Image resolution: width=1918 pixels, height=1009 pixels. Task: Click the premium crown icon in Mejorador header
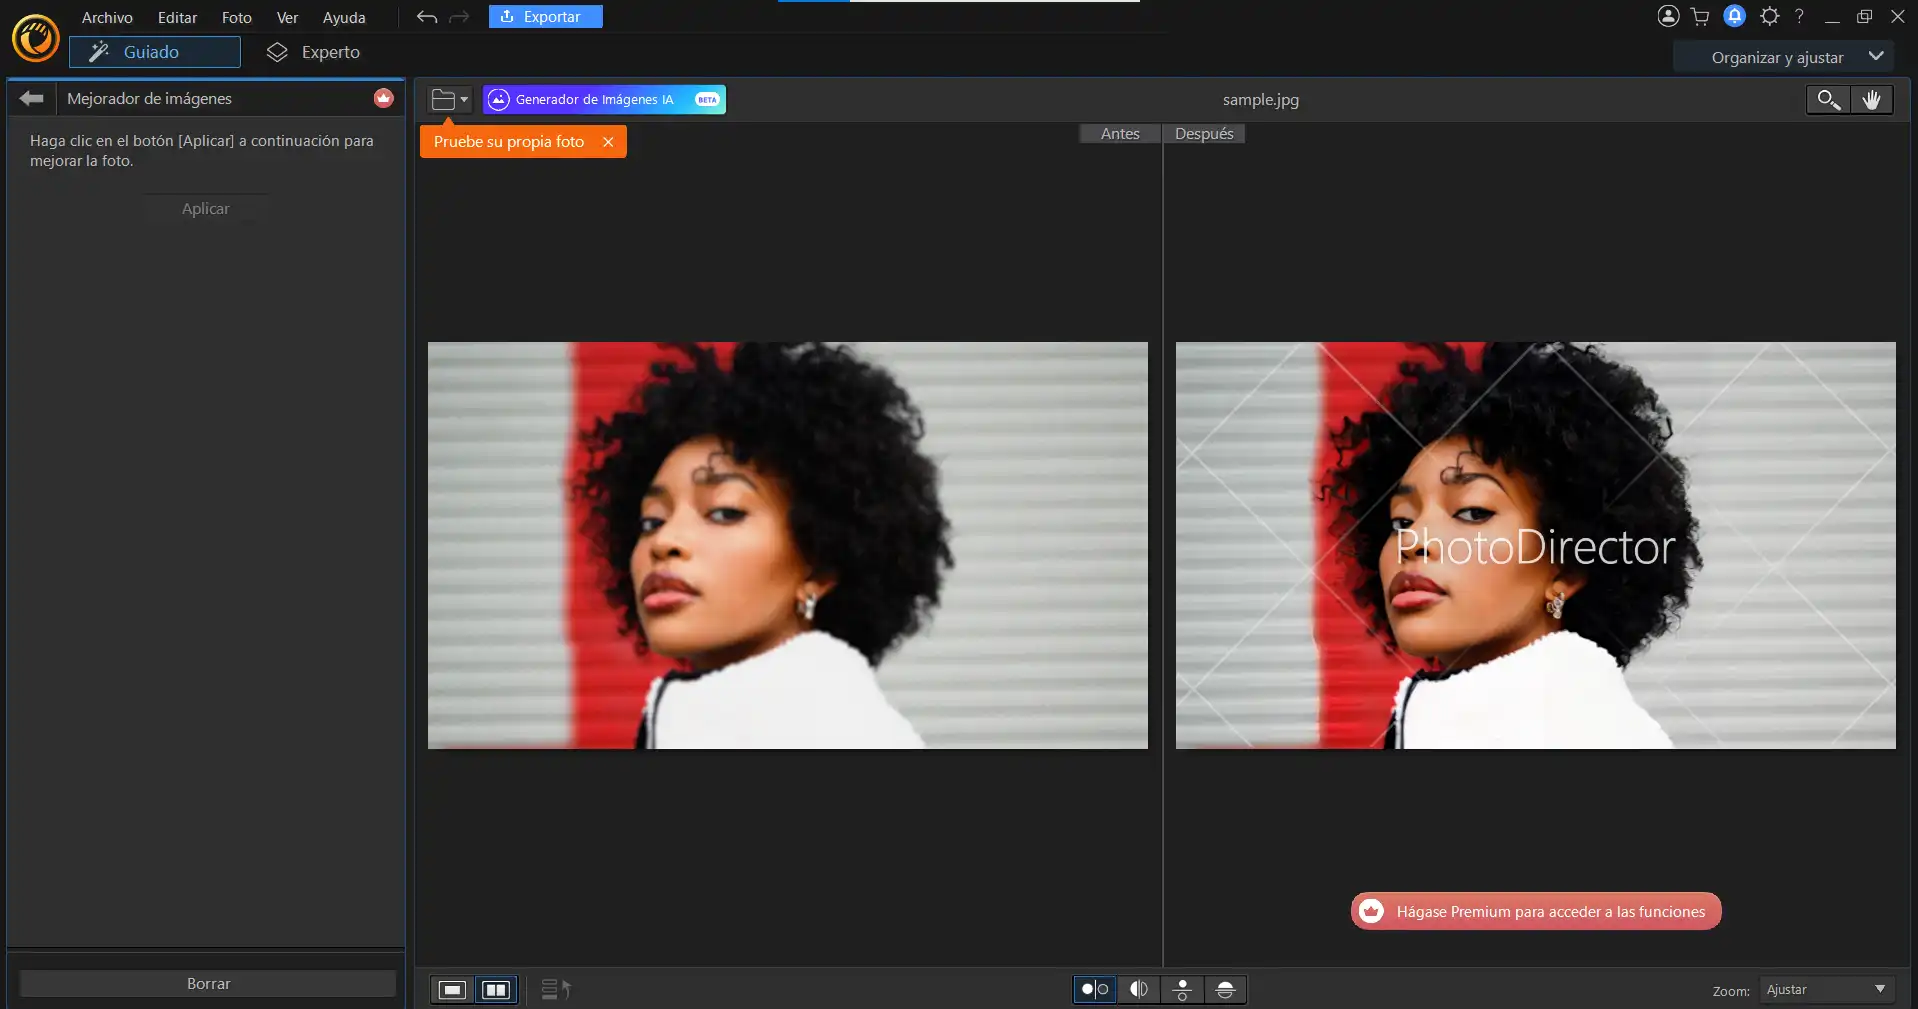tap(384, 98)
